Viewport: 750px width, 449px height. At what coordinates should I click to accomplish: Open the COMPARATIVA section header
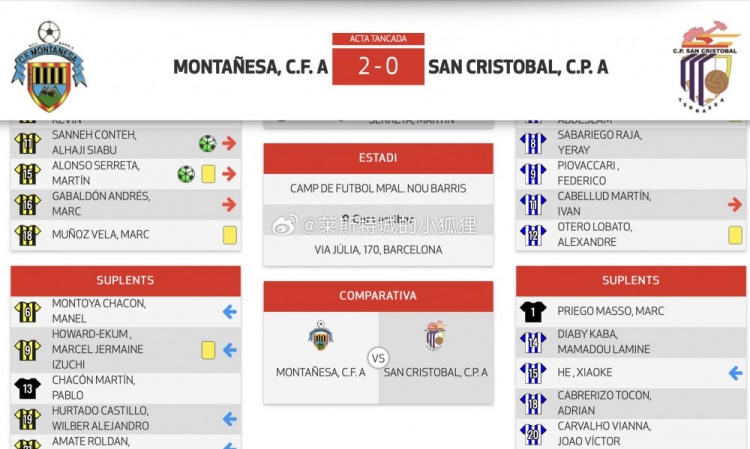point(378,296)
